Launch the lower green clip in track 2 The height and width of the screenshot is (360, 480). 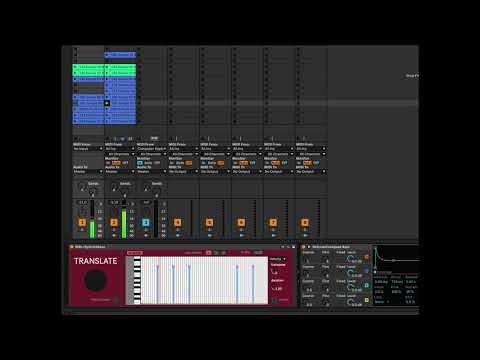[107, 73]
